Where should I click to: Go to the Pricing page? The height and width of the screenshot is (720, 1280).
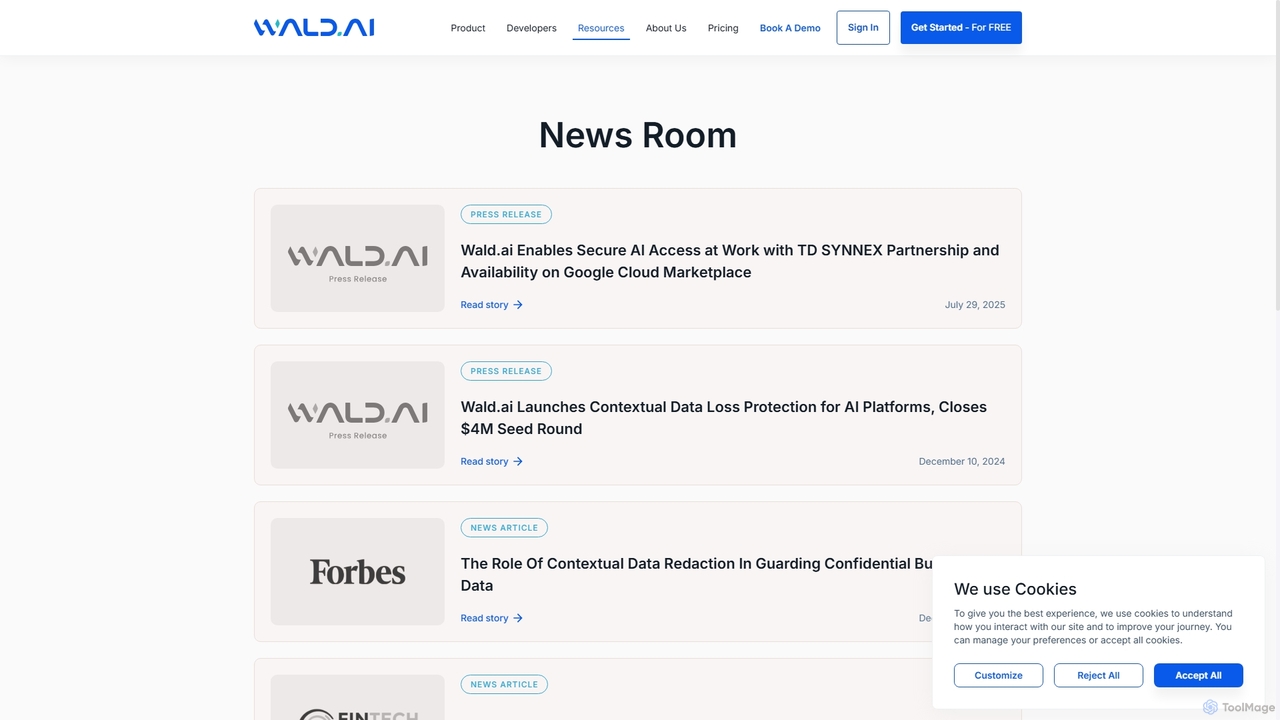coord(723,28)
